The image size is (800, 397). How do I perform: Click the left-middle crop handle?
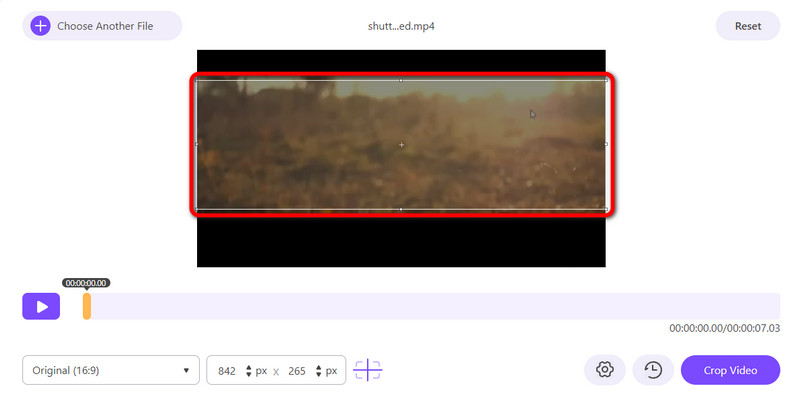(x=197, y=144)
